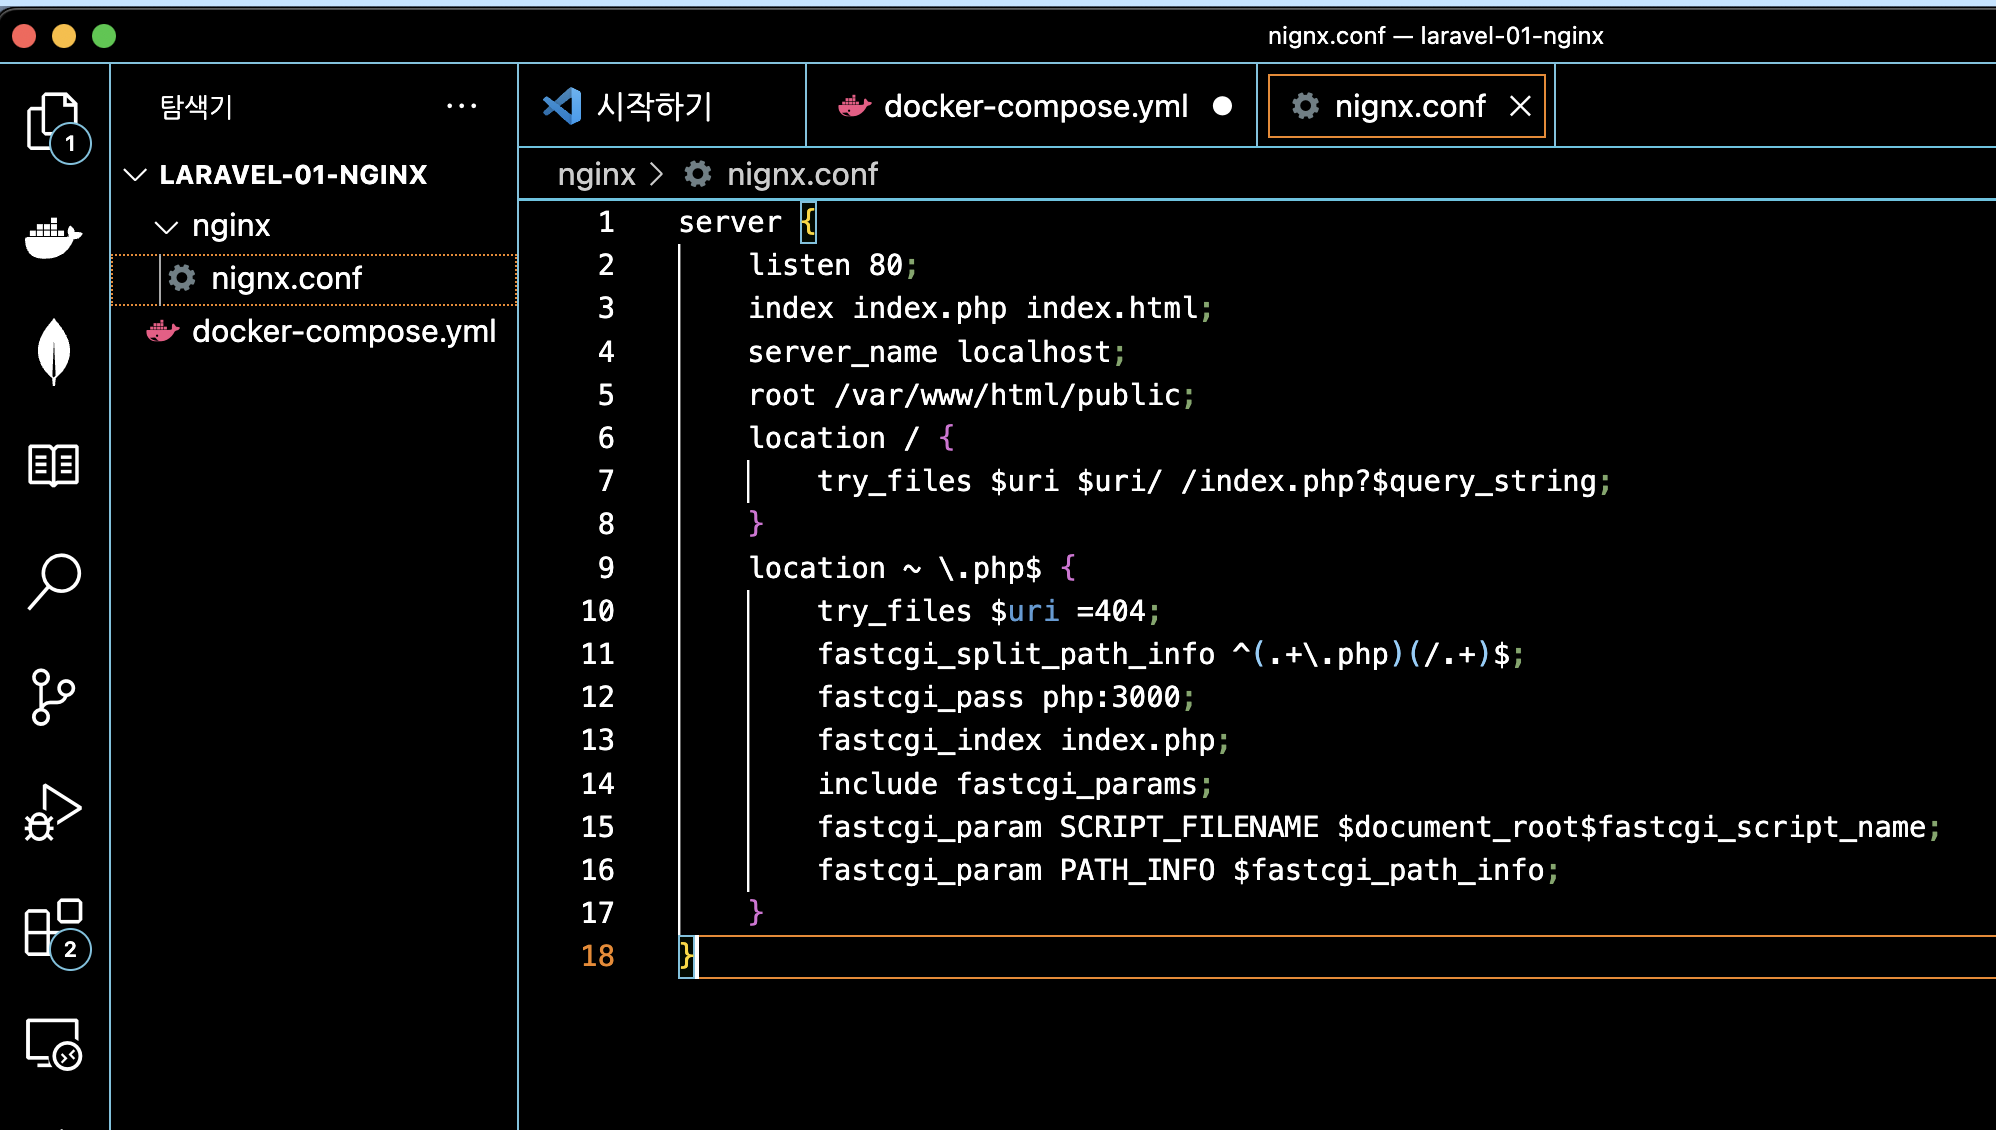Close the nignx.conf tab
This screenshot has width=1996, height=1130.
click(x=1520, y=106)
